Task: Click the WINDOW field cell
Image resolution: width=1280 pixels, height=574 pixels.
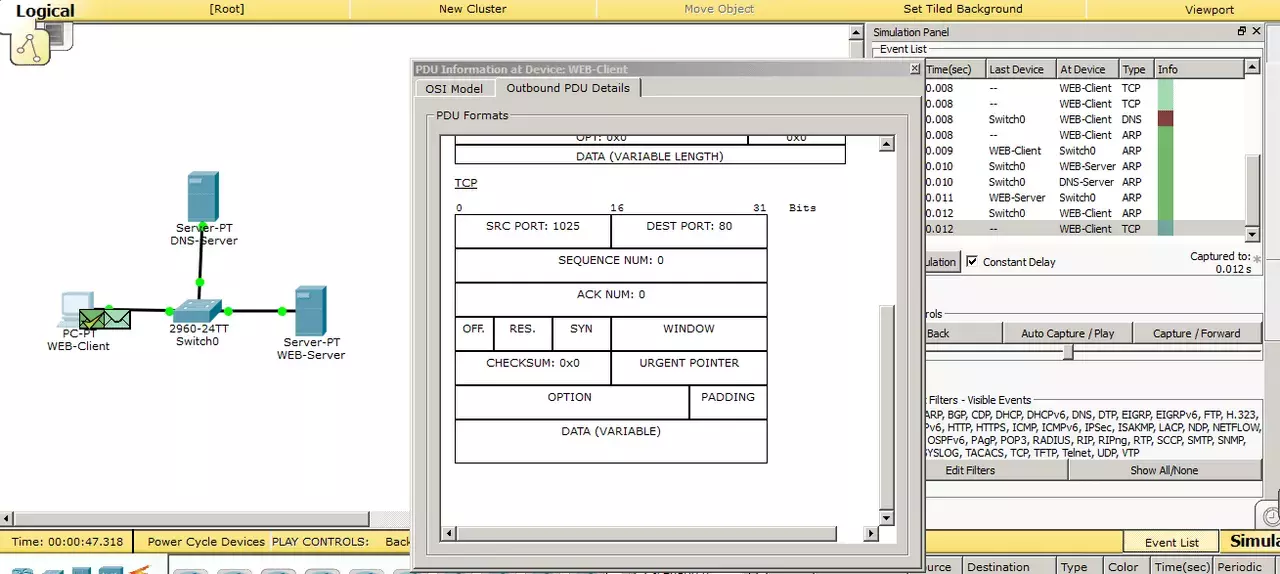Action: coord(689,333)
